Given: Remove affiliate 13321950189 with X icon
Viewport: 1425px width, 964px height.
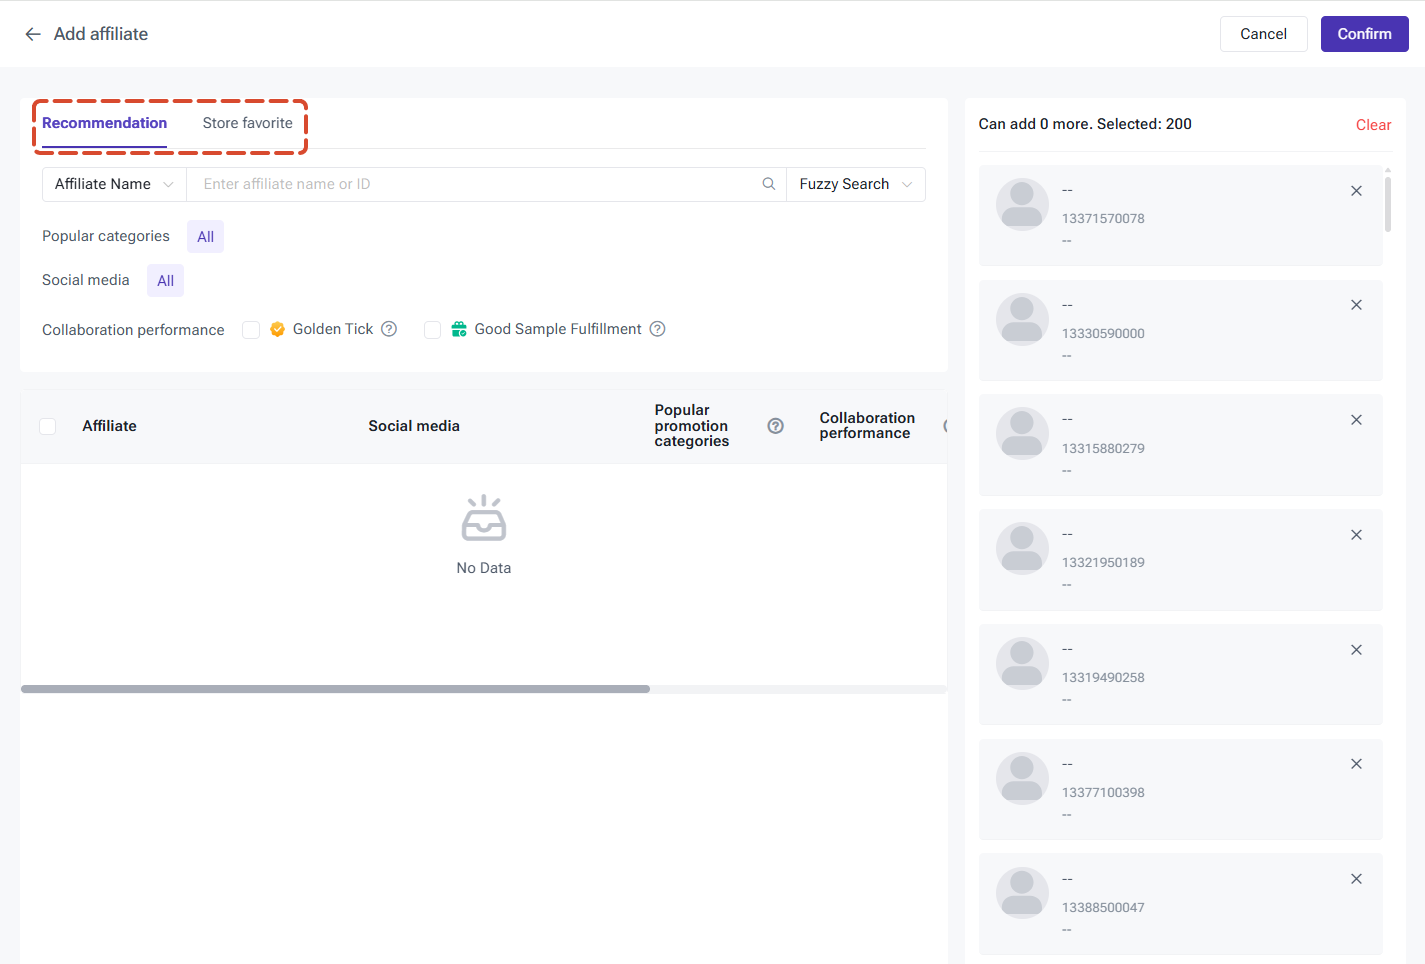Looking at the screenshot, I should tap(1356, 535).
